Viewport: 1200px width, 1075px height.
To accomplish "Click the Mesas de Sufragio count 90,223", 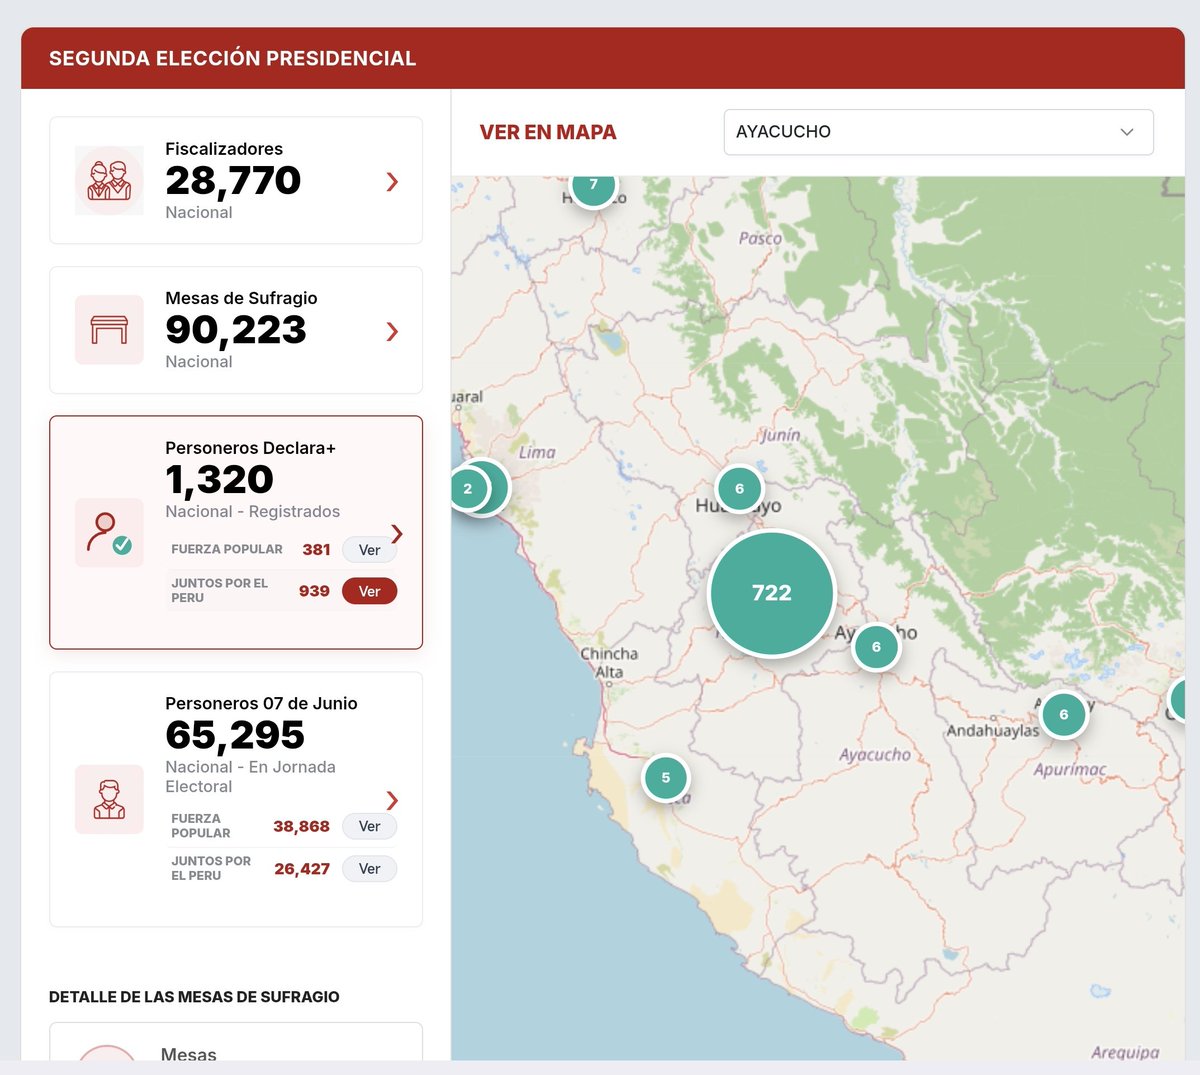I will (x=236, y=330).
